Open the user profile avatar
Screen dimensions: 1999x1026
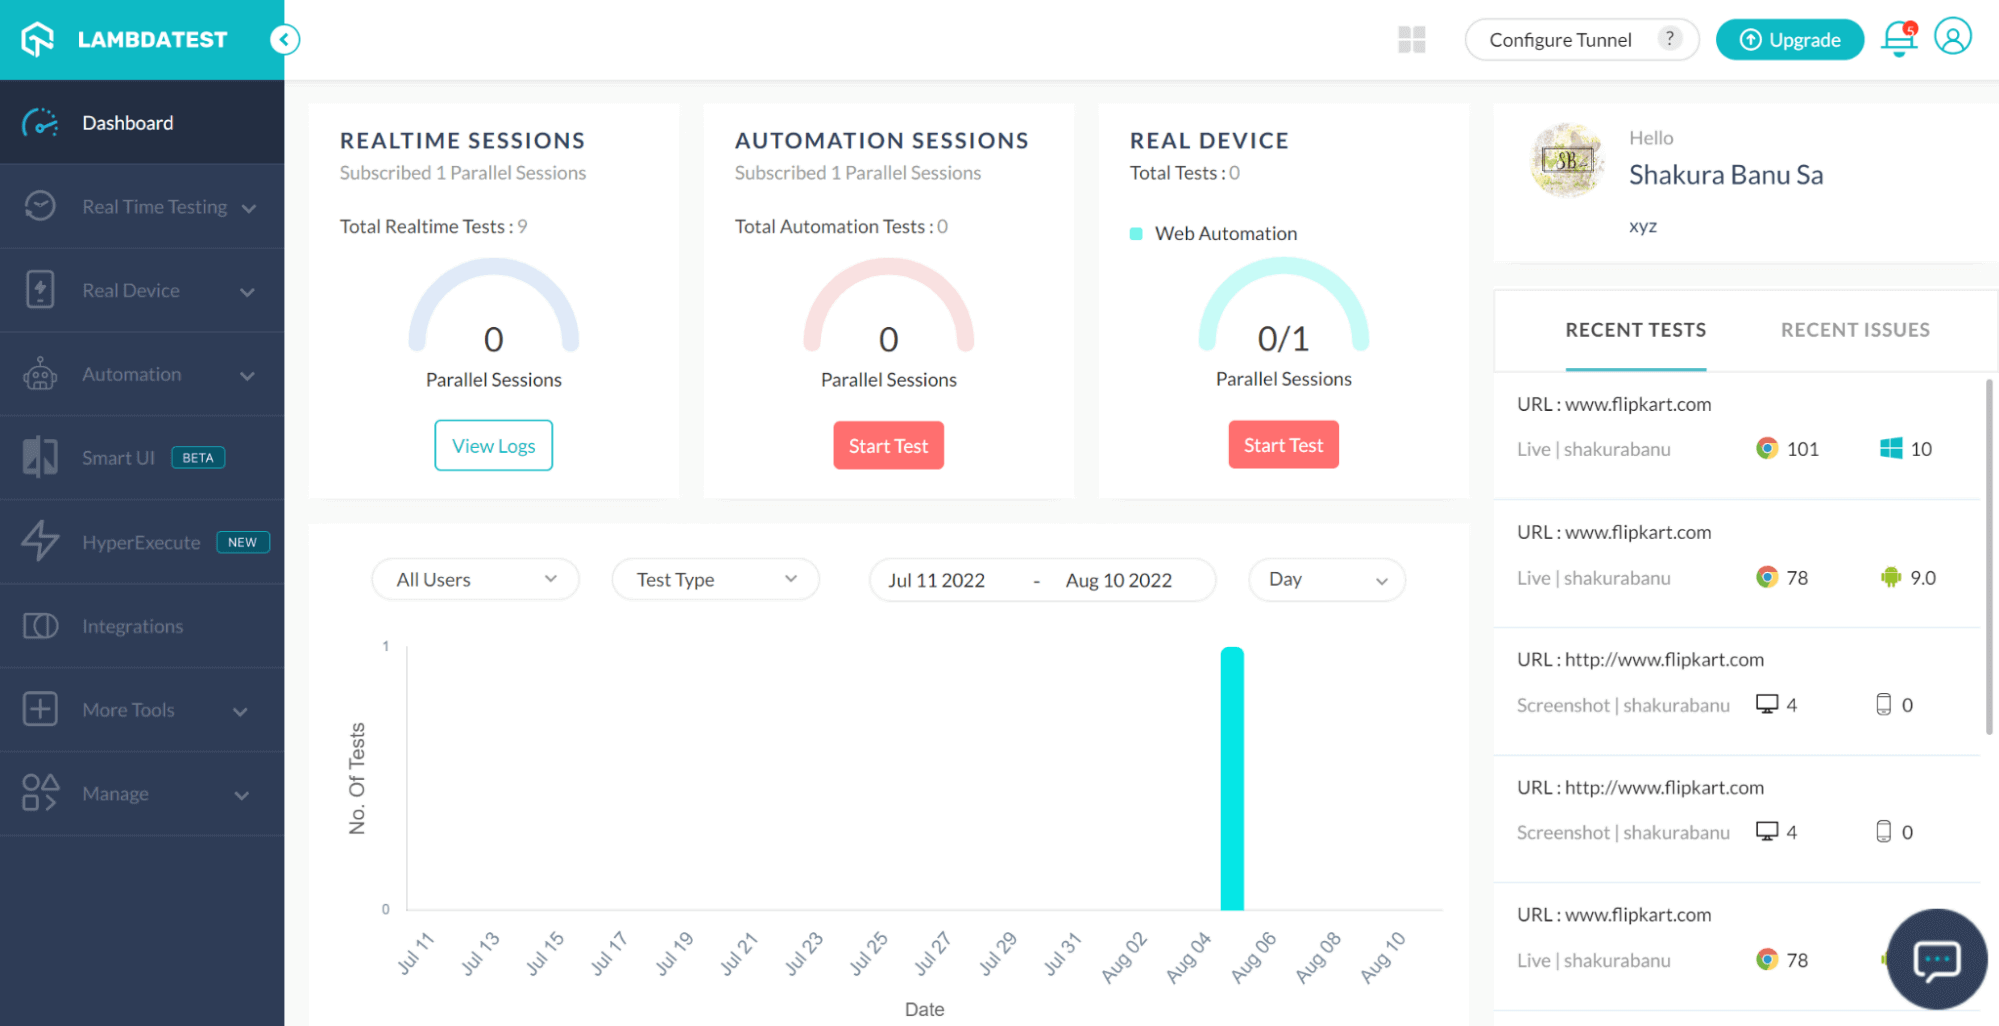1953,36
